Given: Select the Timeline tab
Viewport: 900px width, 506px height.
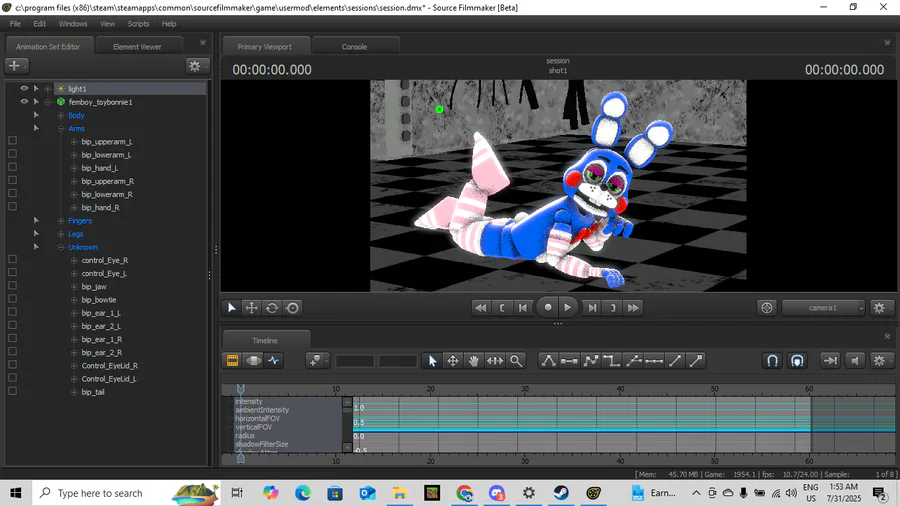Looking at the screenshot, I should pos(265,340).
